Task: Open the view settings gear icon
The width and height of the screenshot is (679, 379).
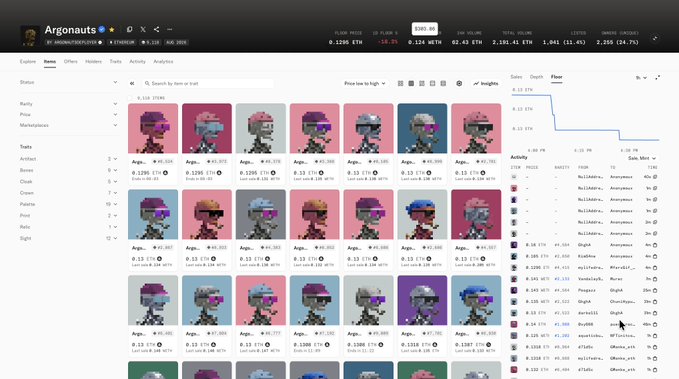Action: (459, 83)
